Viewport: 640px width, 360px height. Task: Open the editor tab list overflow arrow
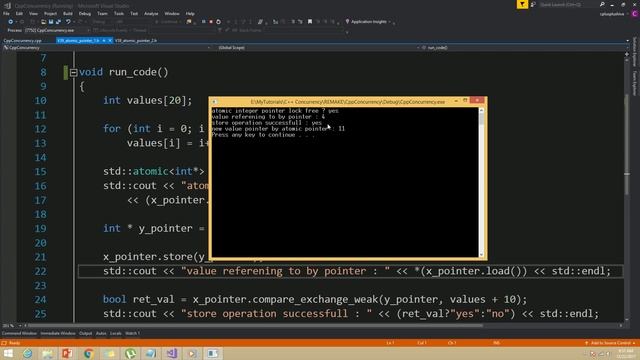[627, 41]
